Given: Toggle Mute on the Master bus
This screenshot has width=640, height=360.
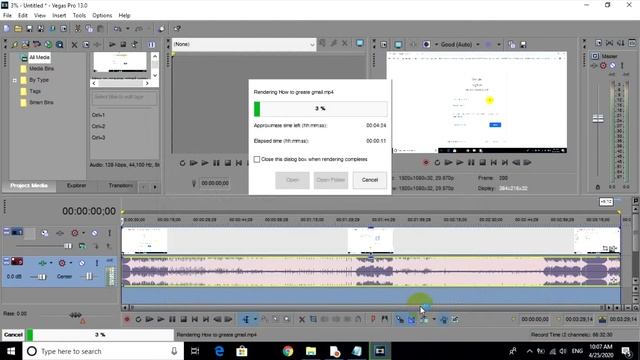Looking at the screenshot, I should 613,65.
